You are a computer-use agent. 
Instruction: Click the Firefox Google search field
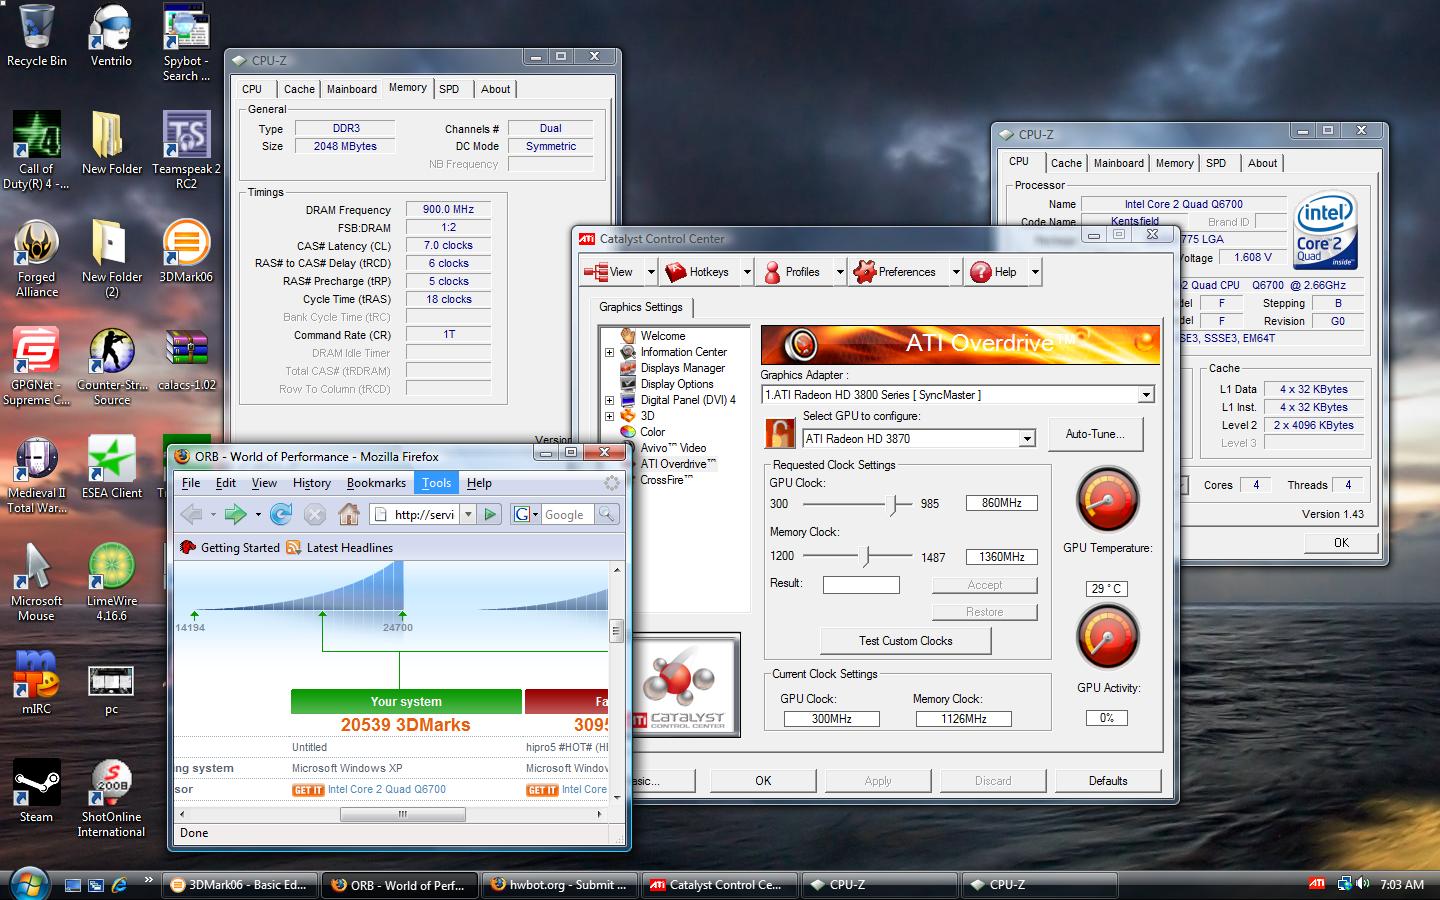point(567,514)
